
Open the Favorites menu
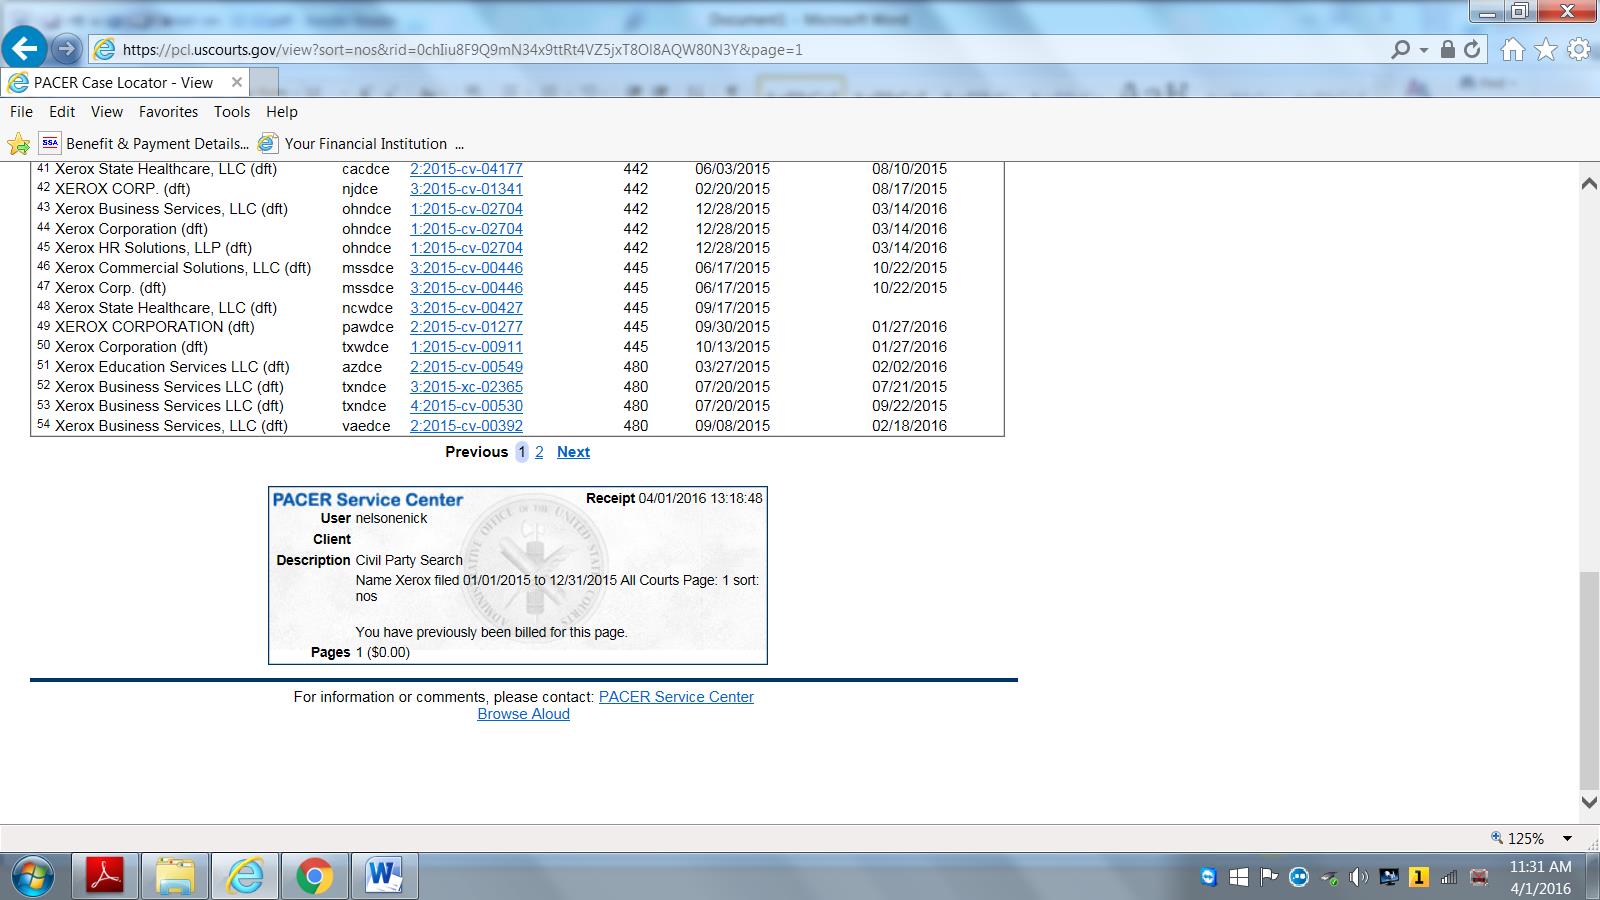(x=168, y=112)
